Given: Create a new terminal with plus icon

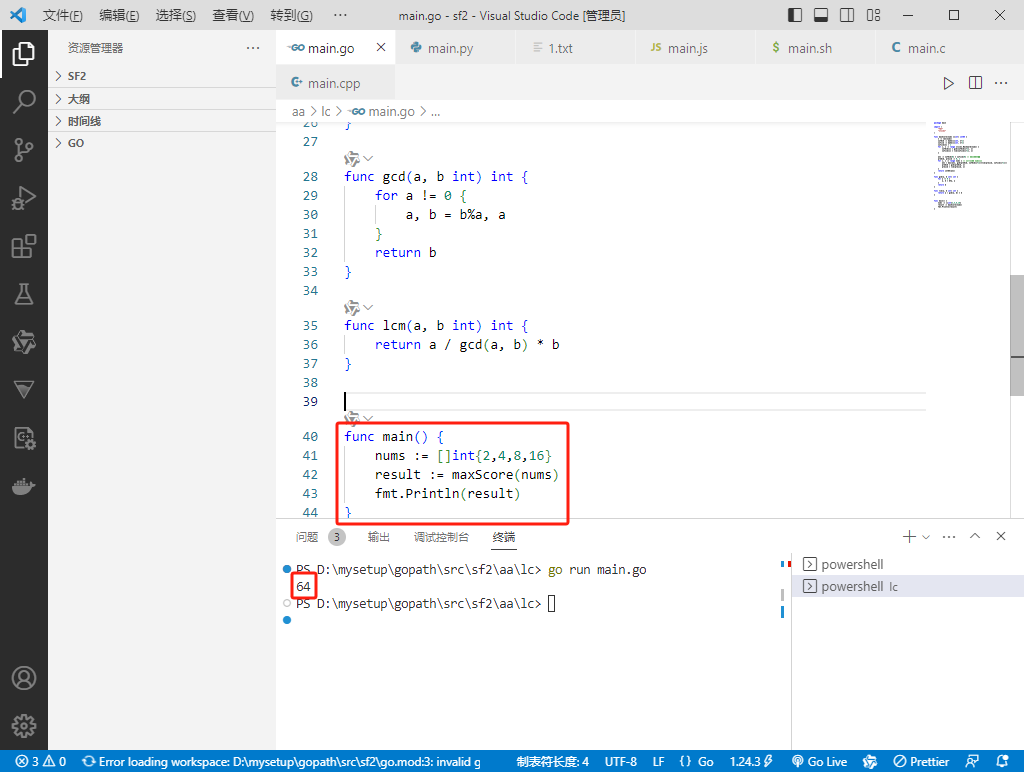Looking at the screenshot, I should tap(908, 536).
